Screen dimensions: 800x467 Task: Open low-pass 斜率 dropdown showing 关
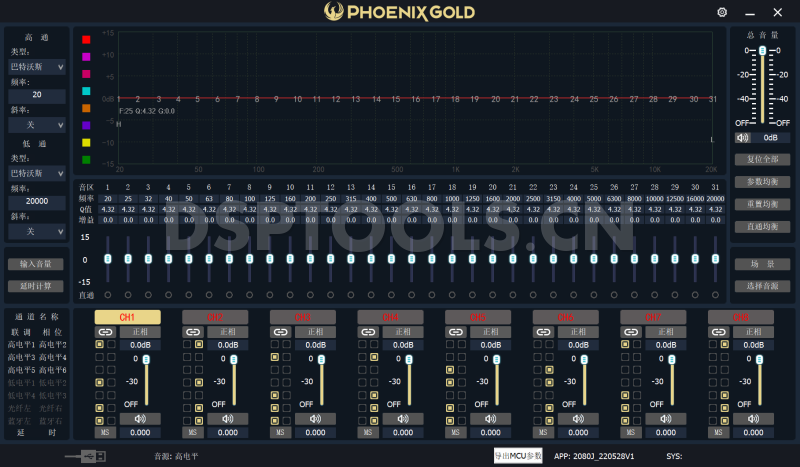(37, 232)
